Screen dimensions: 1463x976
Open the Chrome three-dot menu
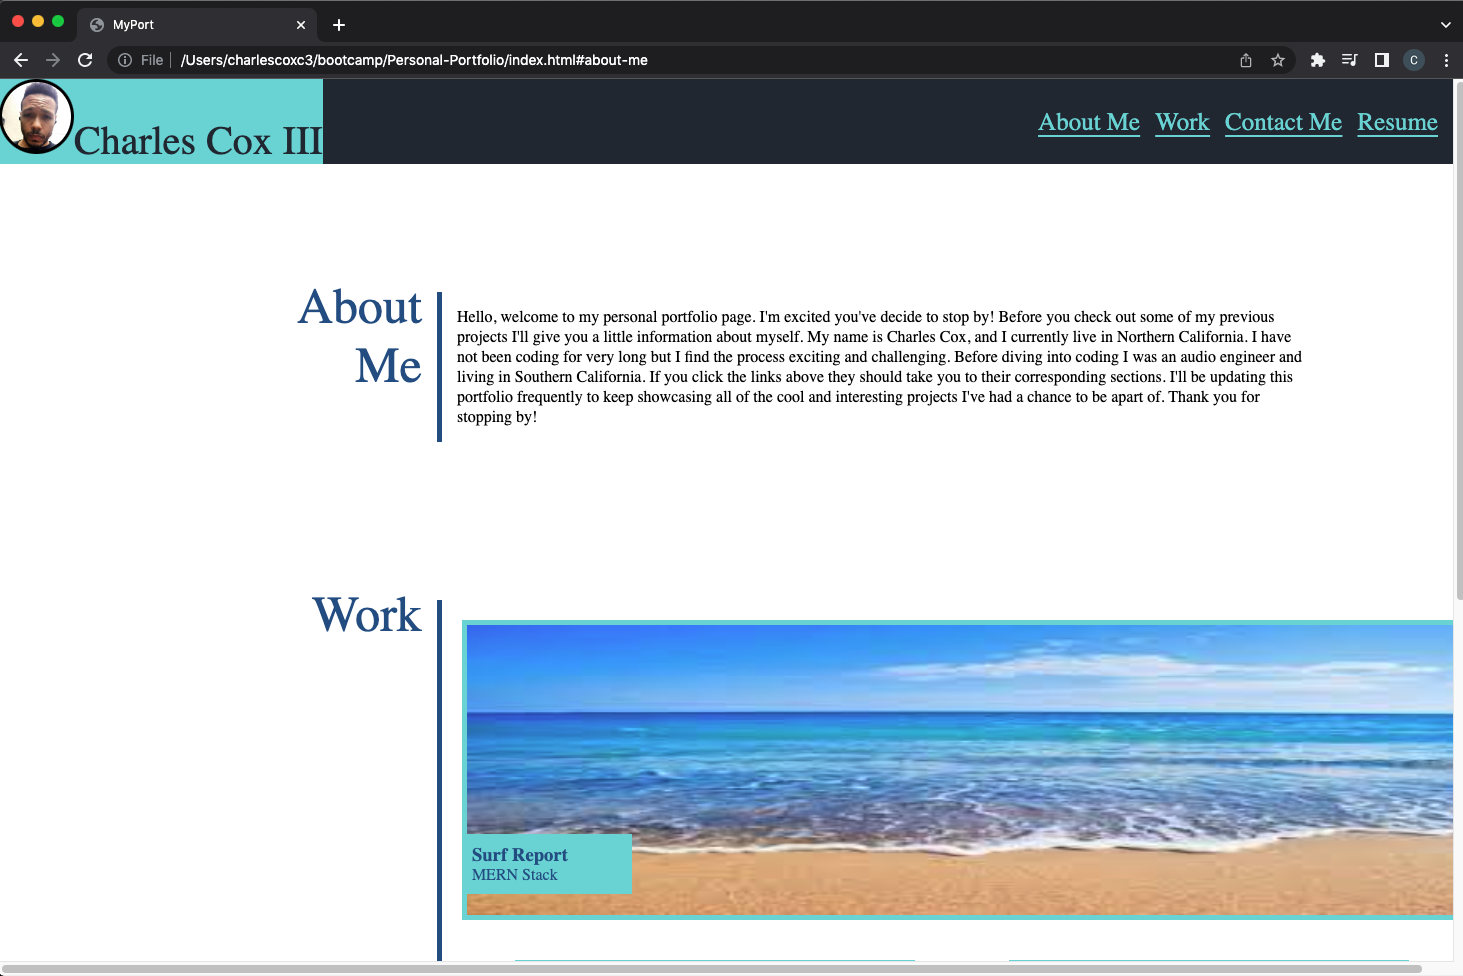[x=1446, y=60]
